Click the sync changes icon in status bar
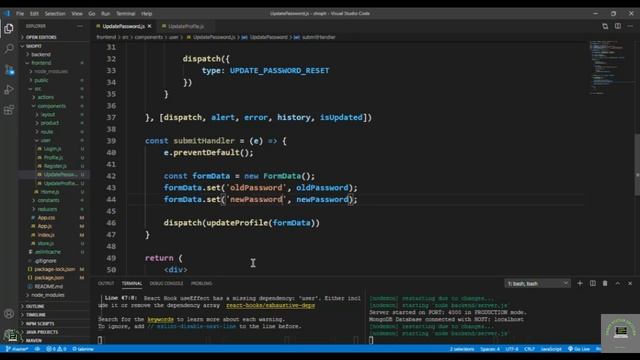Viewport: 640px width, 360px height. (37, 349)
